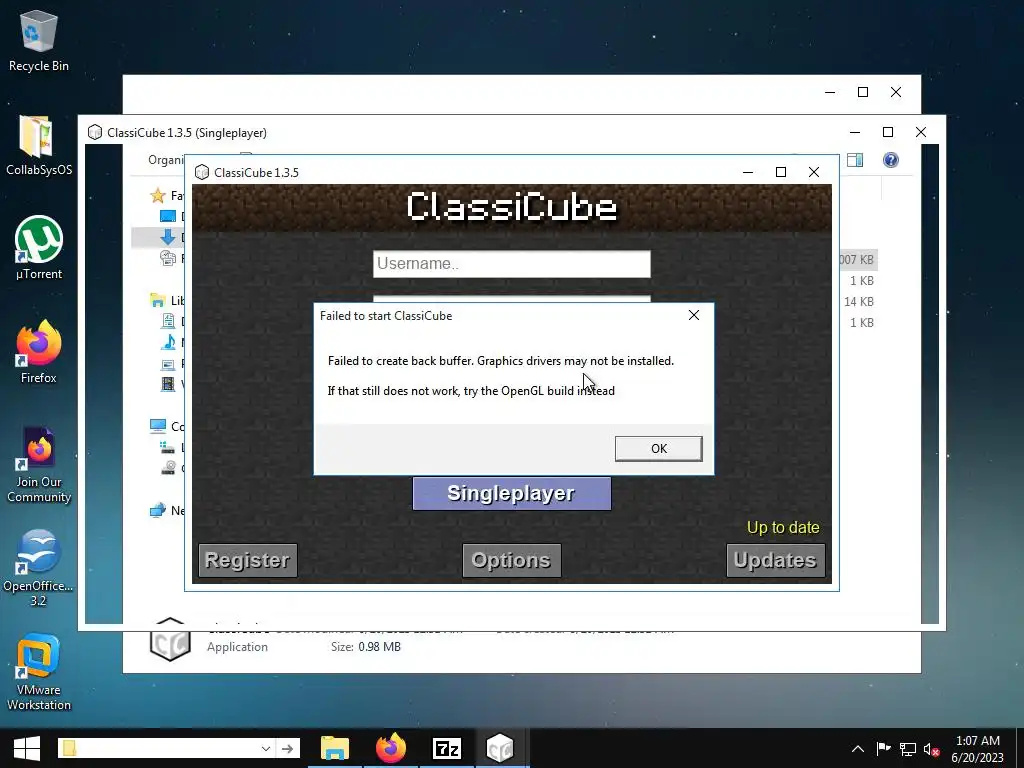Maximize the ClassiCube (Singleplayer) window
The image size is (1024, 768).
coord(888,132)
